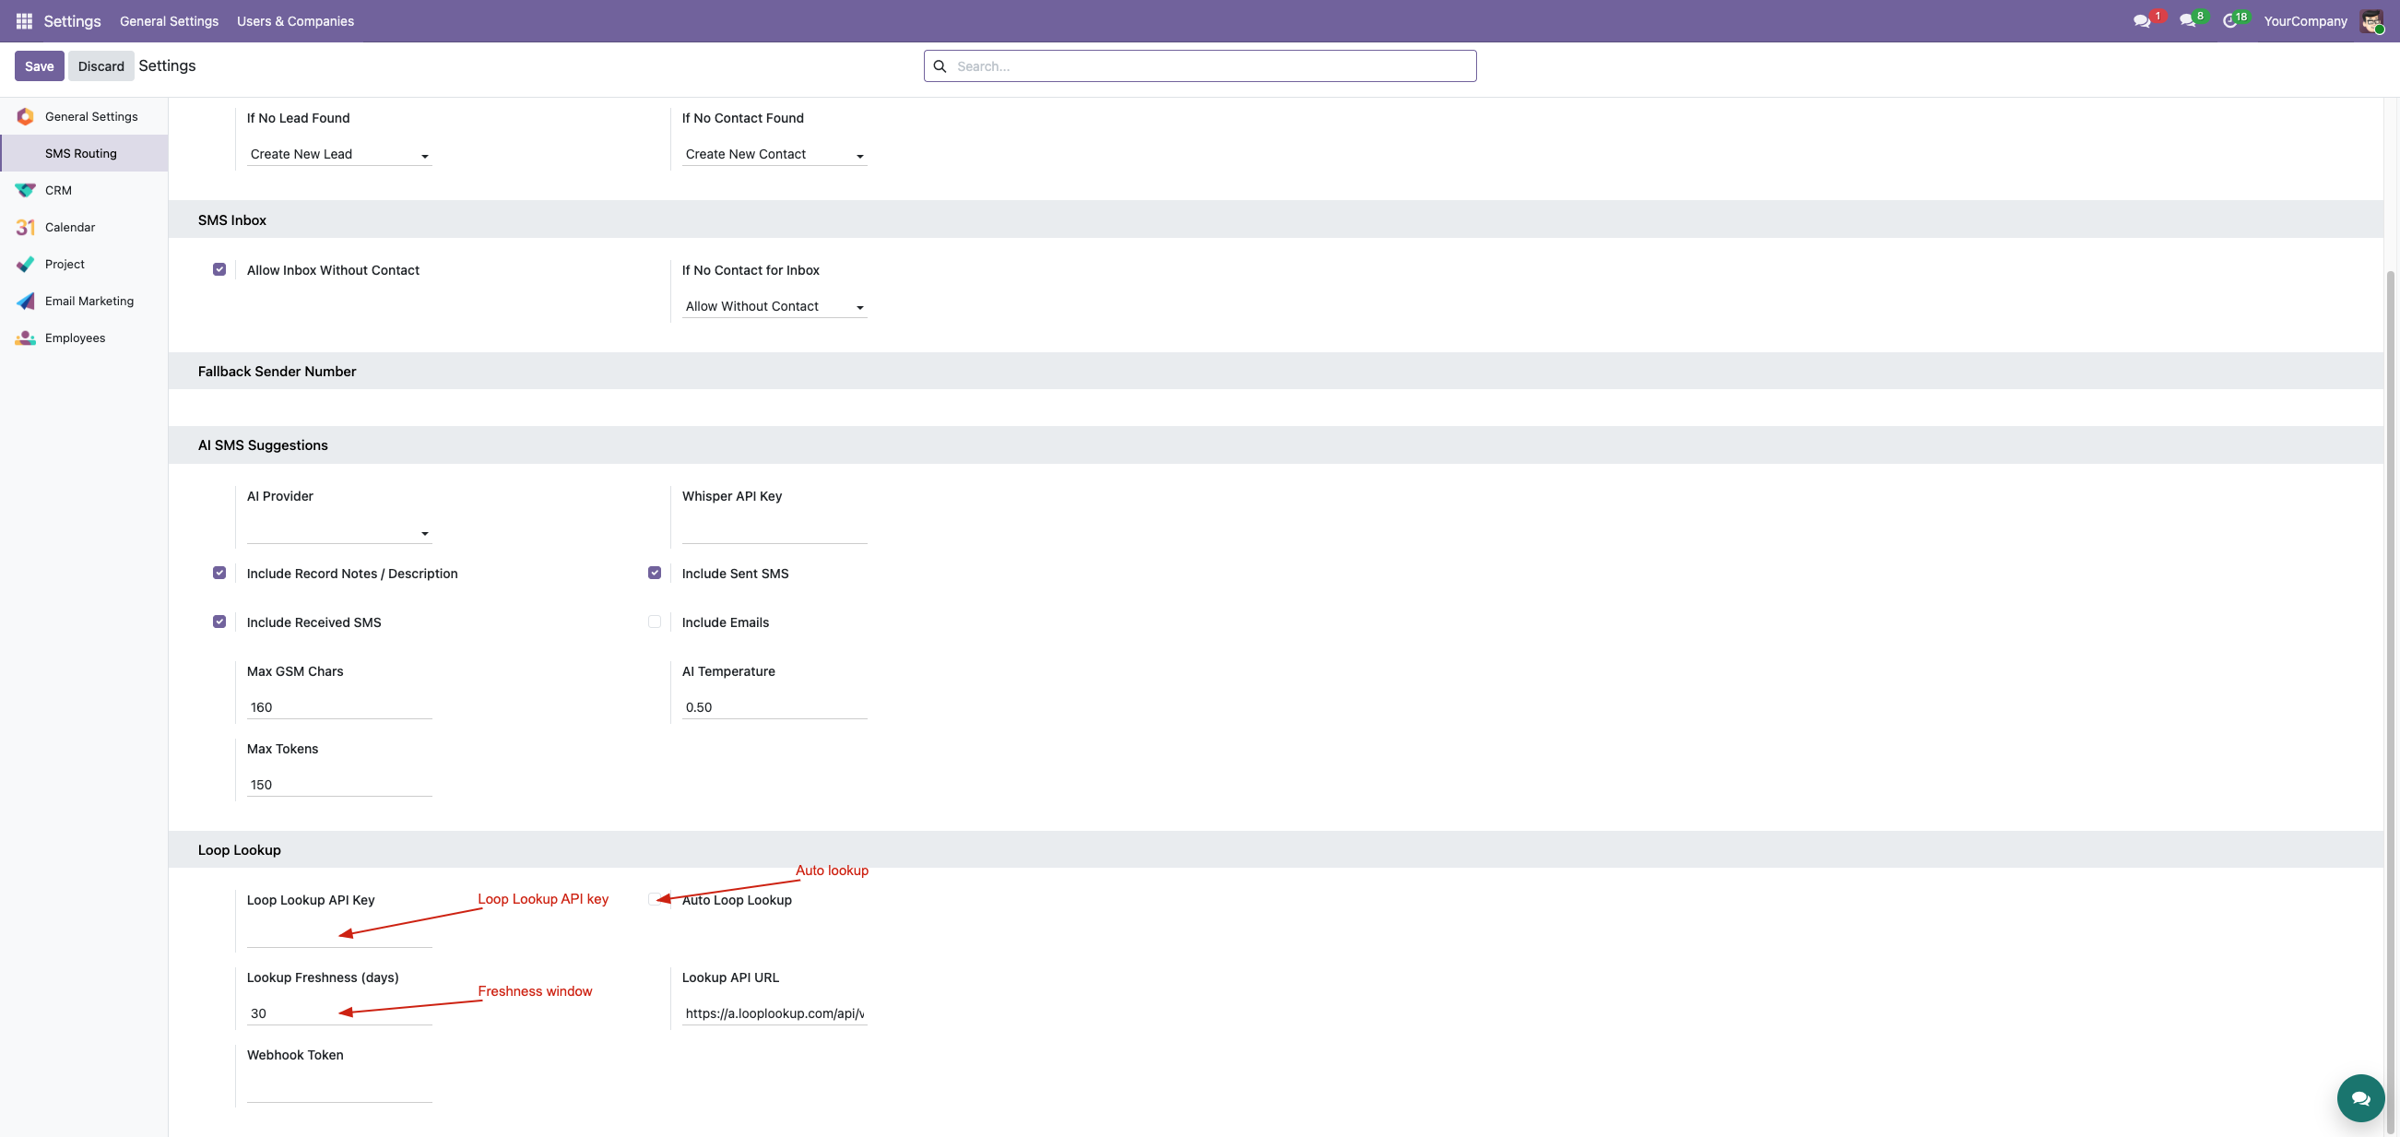Toggle Allow Inbox Without Contact checkbox

(219, 270)
